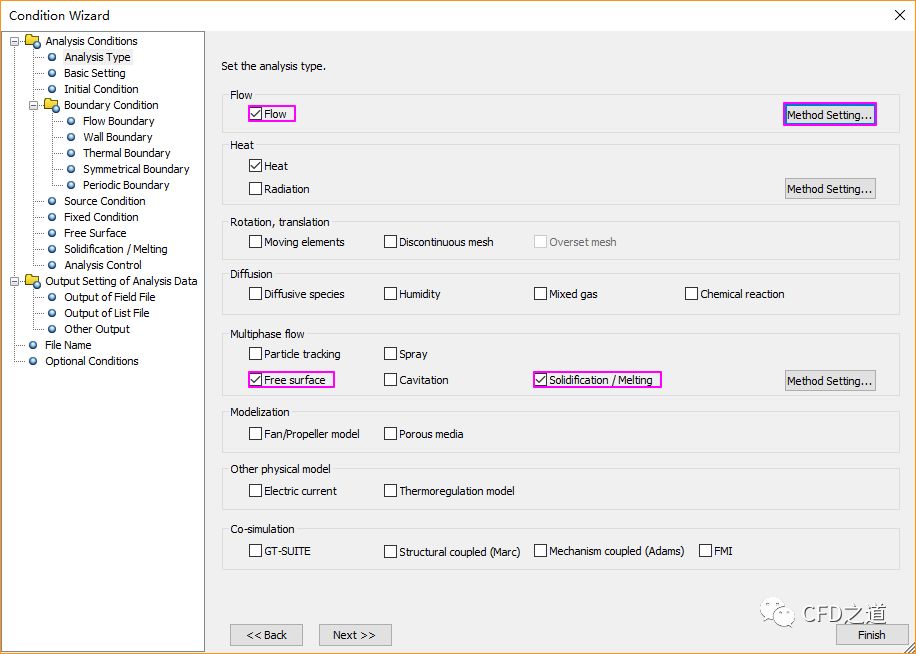916x654 pixels.
Task: Enable the Radiation checkbox
Action: point(256,189)
